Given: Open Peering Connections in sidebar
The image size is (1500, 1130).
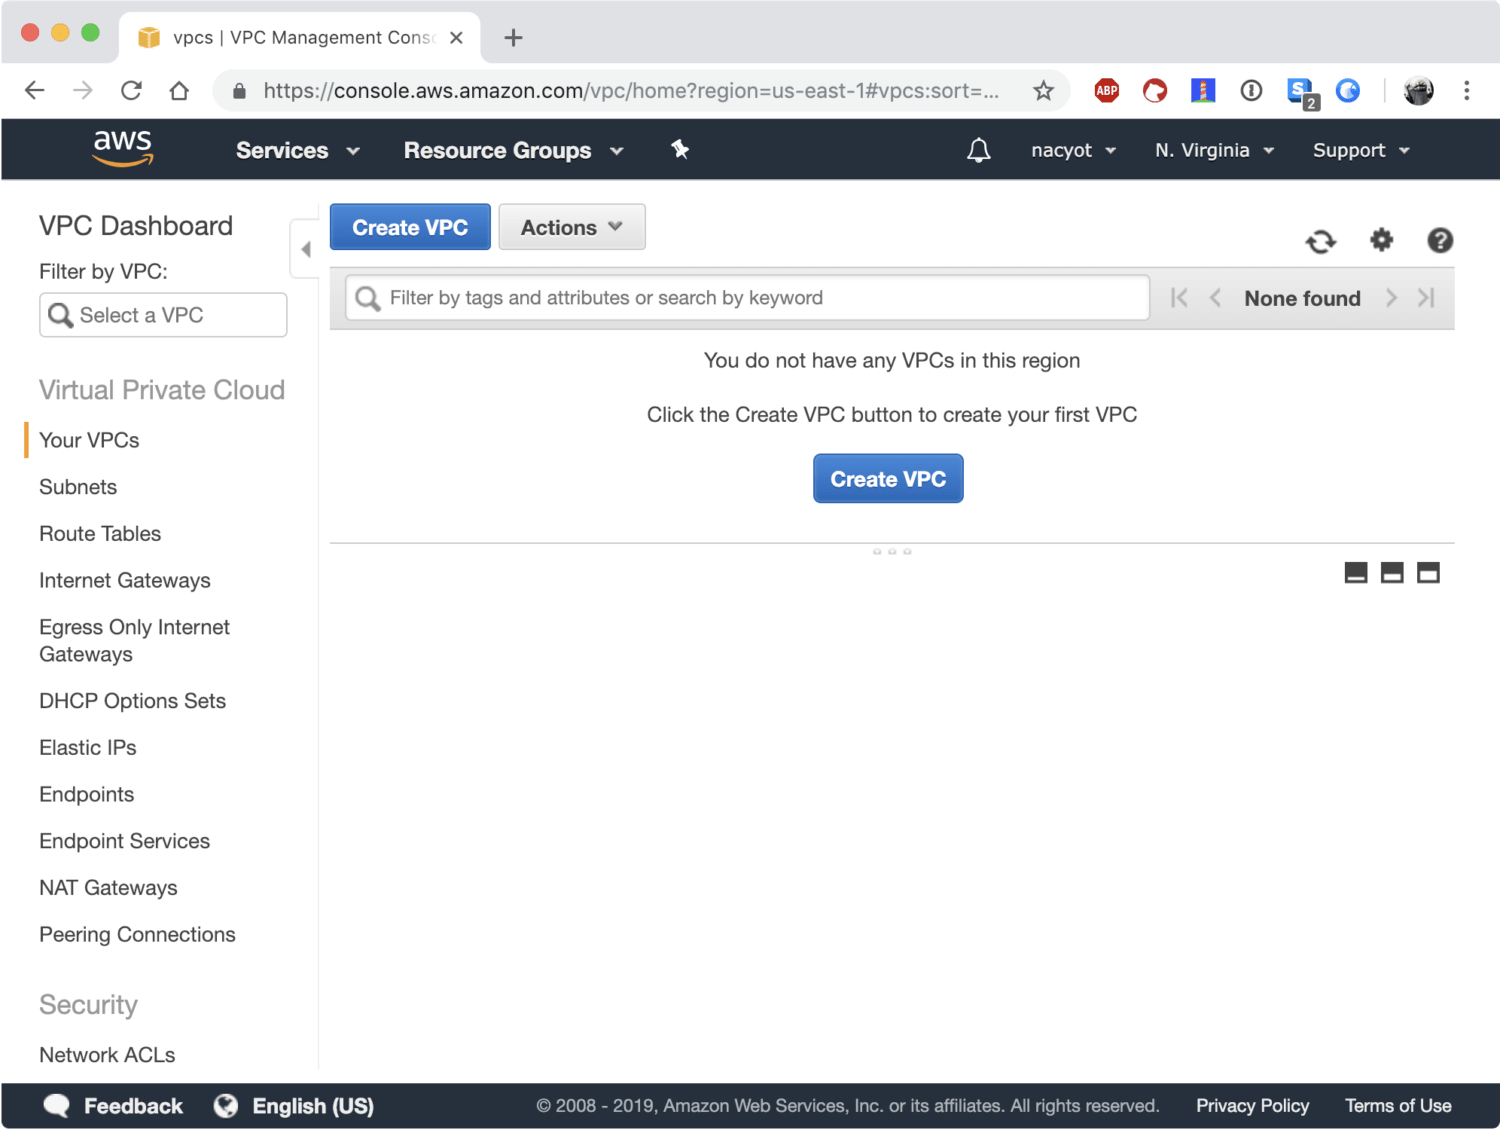Looking at the screenshot, I should [x=138, y=935].
